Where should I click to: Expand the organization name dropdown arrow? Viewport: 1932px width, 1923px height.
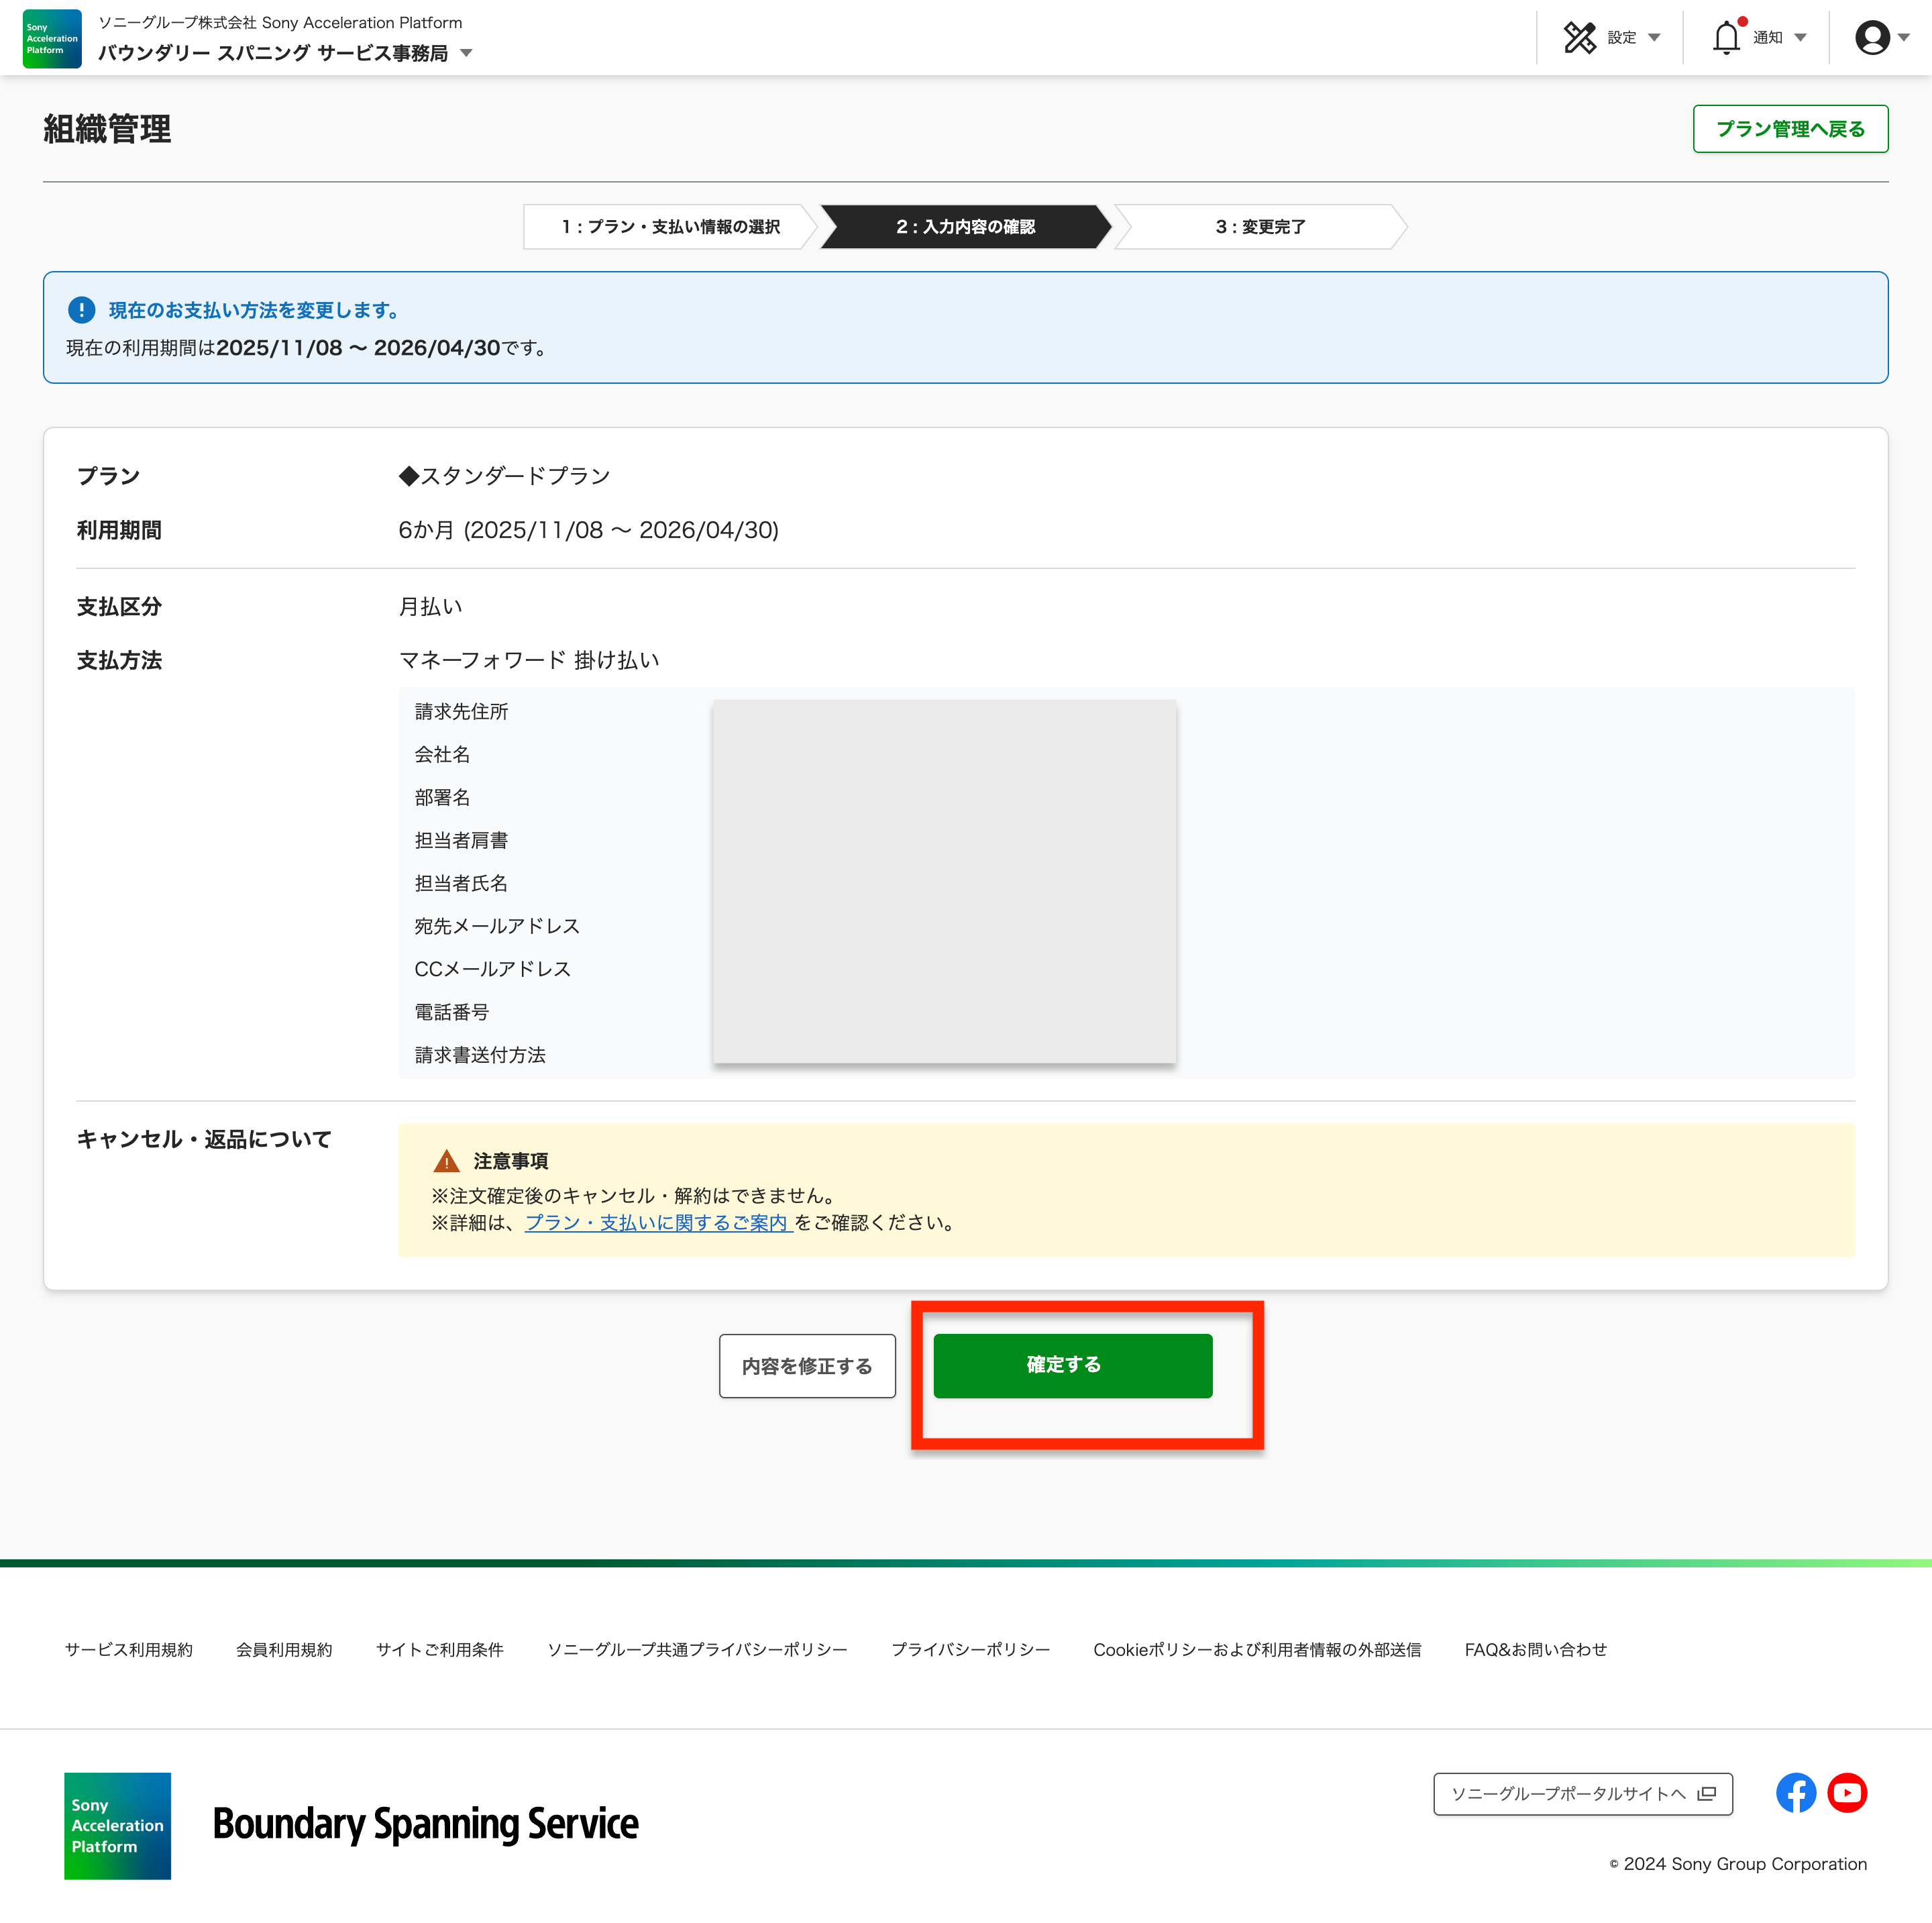466,53
